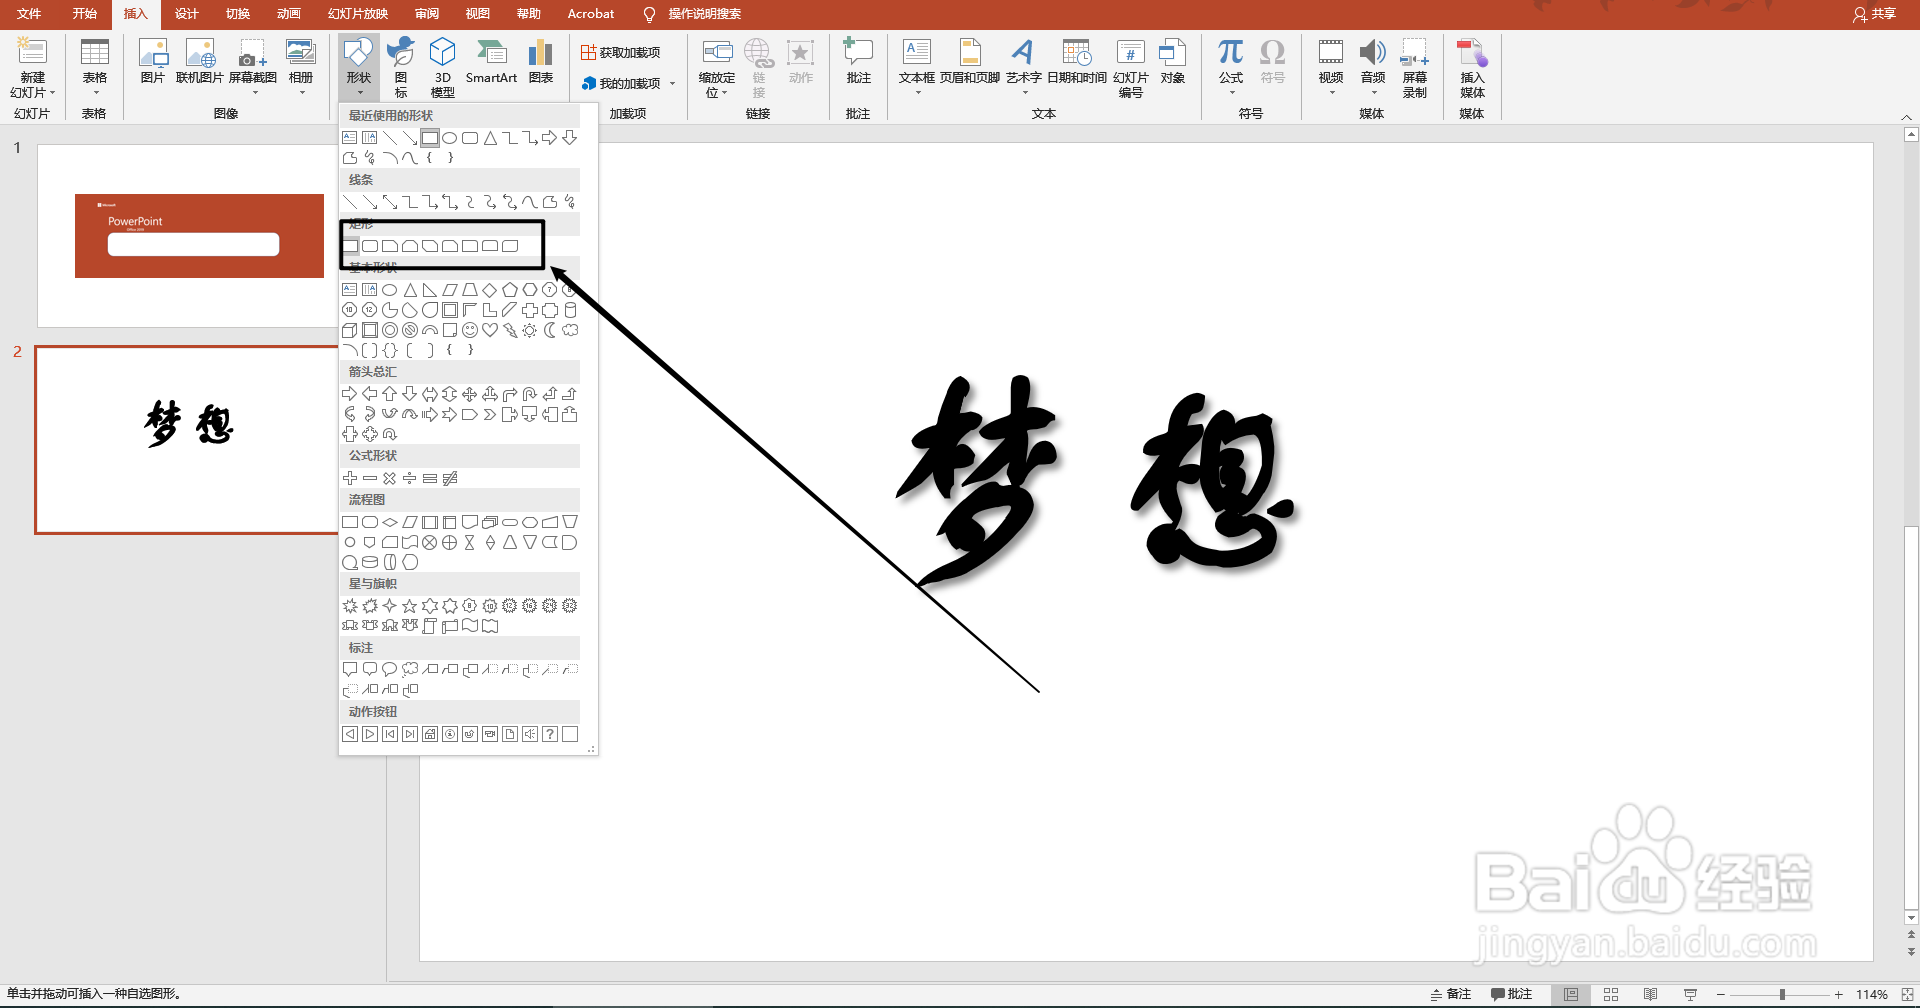Toggle the comments pane (批注)
This screenshot has height=1008, width=1920.
point(1511,993)
